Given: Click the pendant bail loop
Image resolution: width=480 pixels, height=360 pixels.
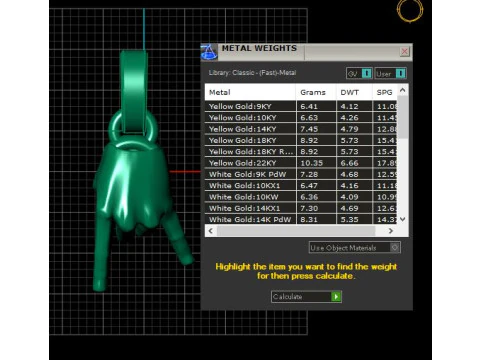Looking at the screenshot, I should (x=134, y=92).
